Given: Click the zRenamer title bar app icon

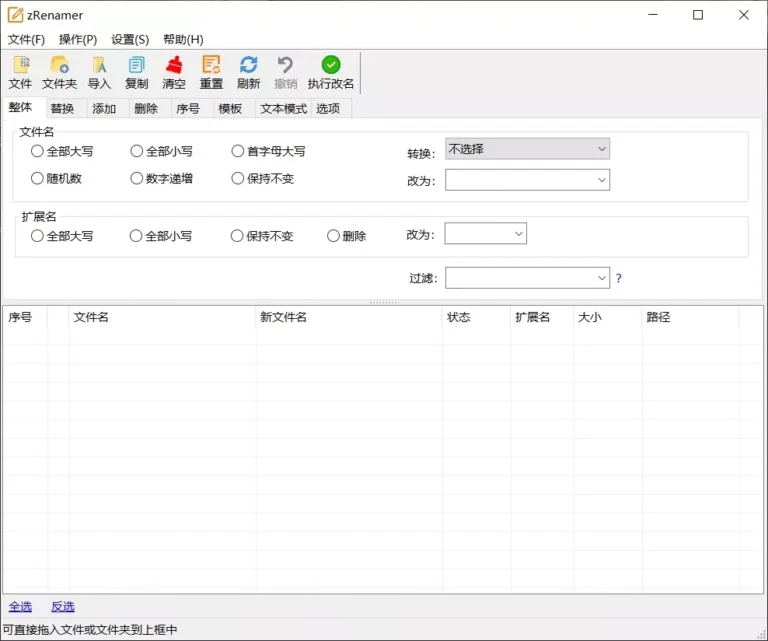Looking at the screenshot, I should [x=15, y=15].
